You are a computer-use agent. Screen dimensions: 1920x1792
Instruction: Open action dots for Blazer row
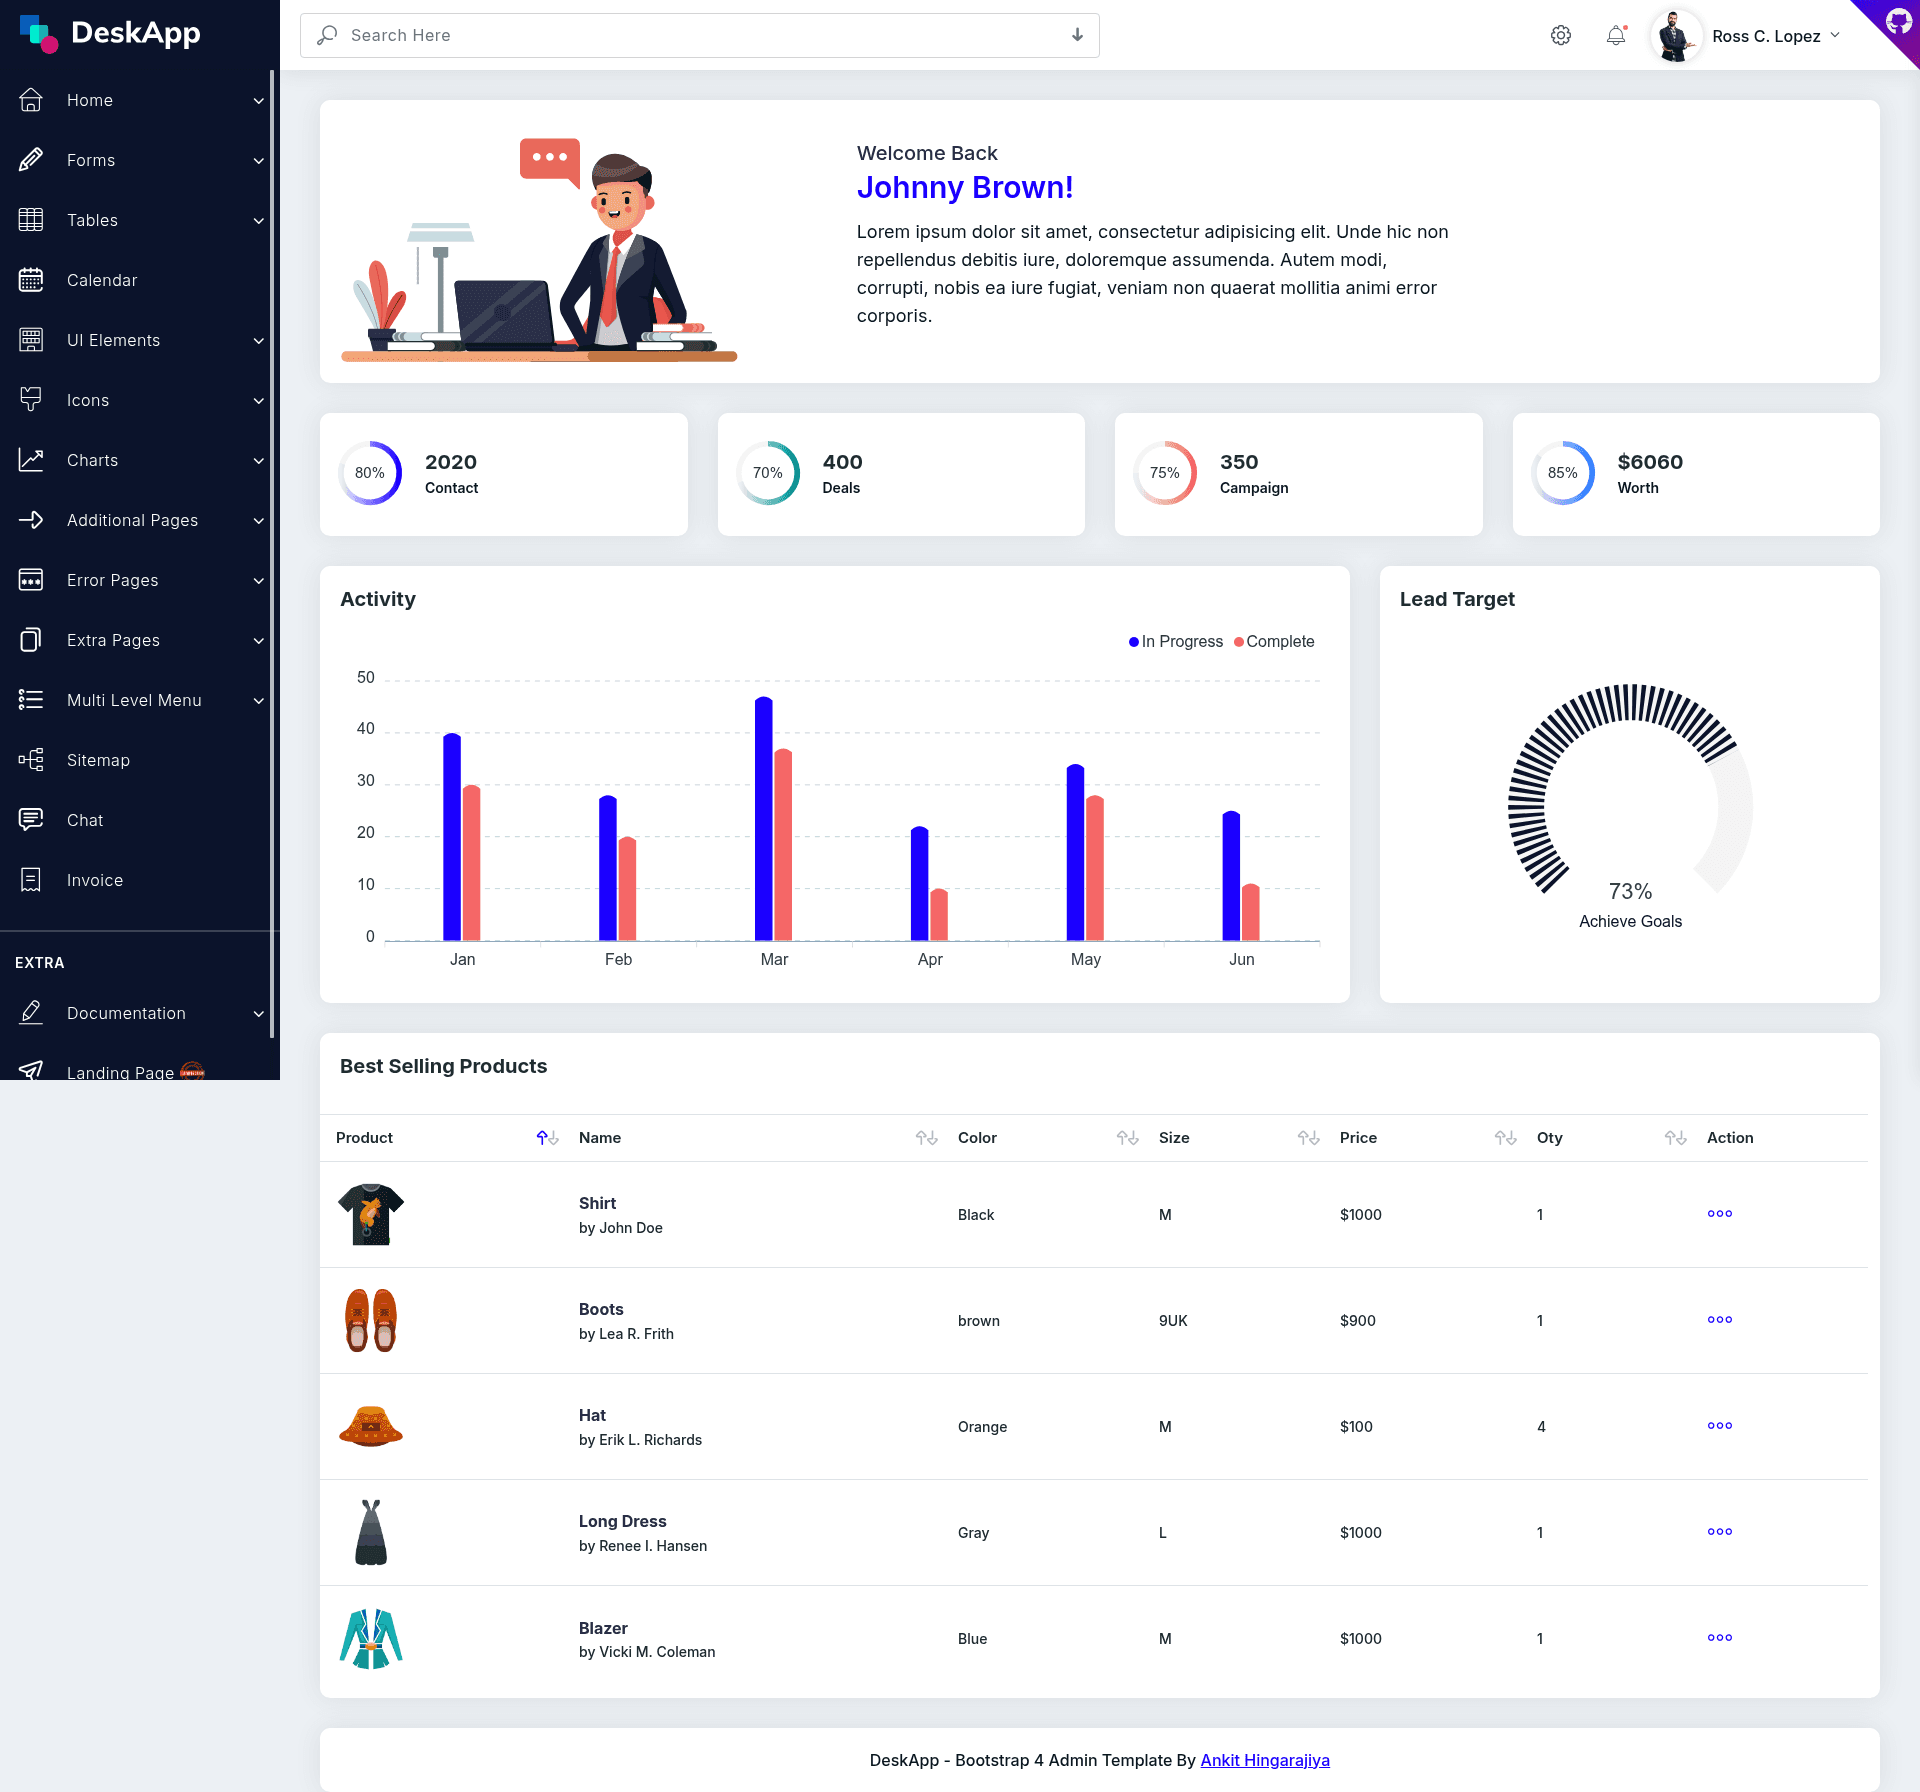1720,1638
